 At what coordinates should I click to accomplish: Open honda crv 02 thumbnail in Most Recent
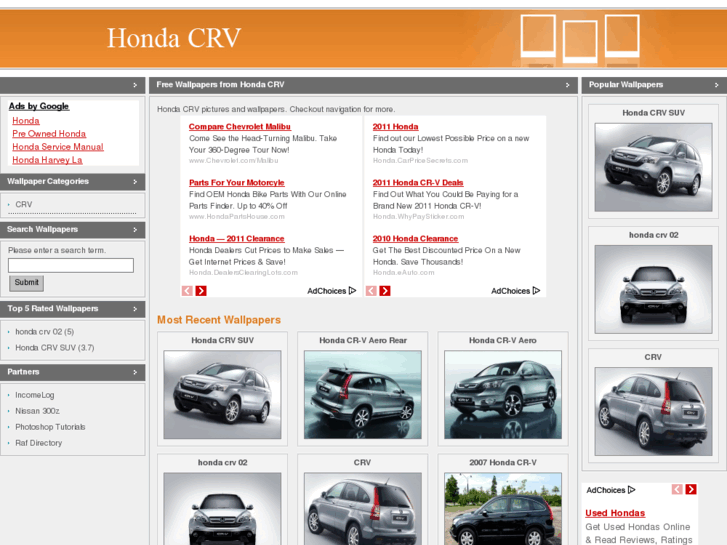click(222, 509)
